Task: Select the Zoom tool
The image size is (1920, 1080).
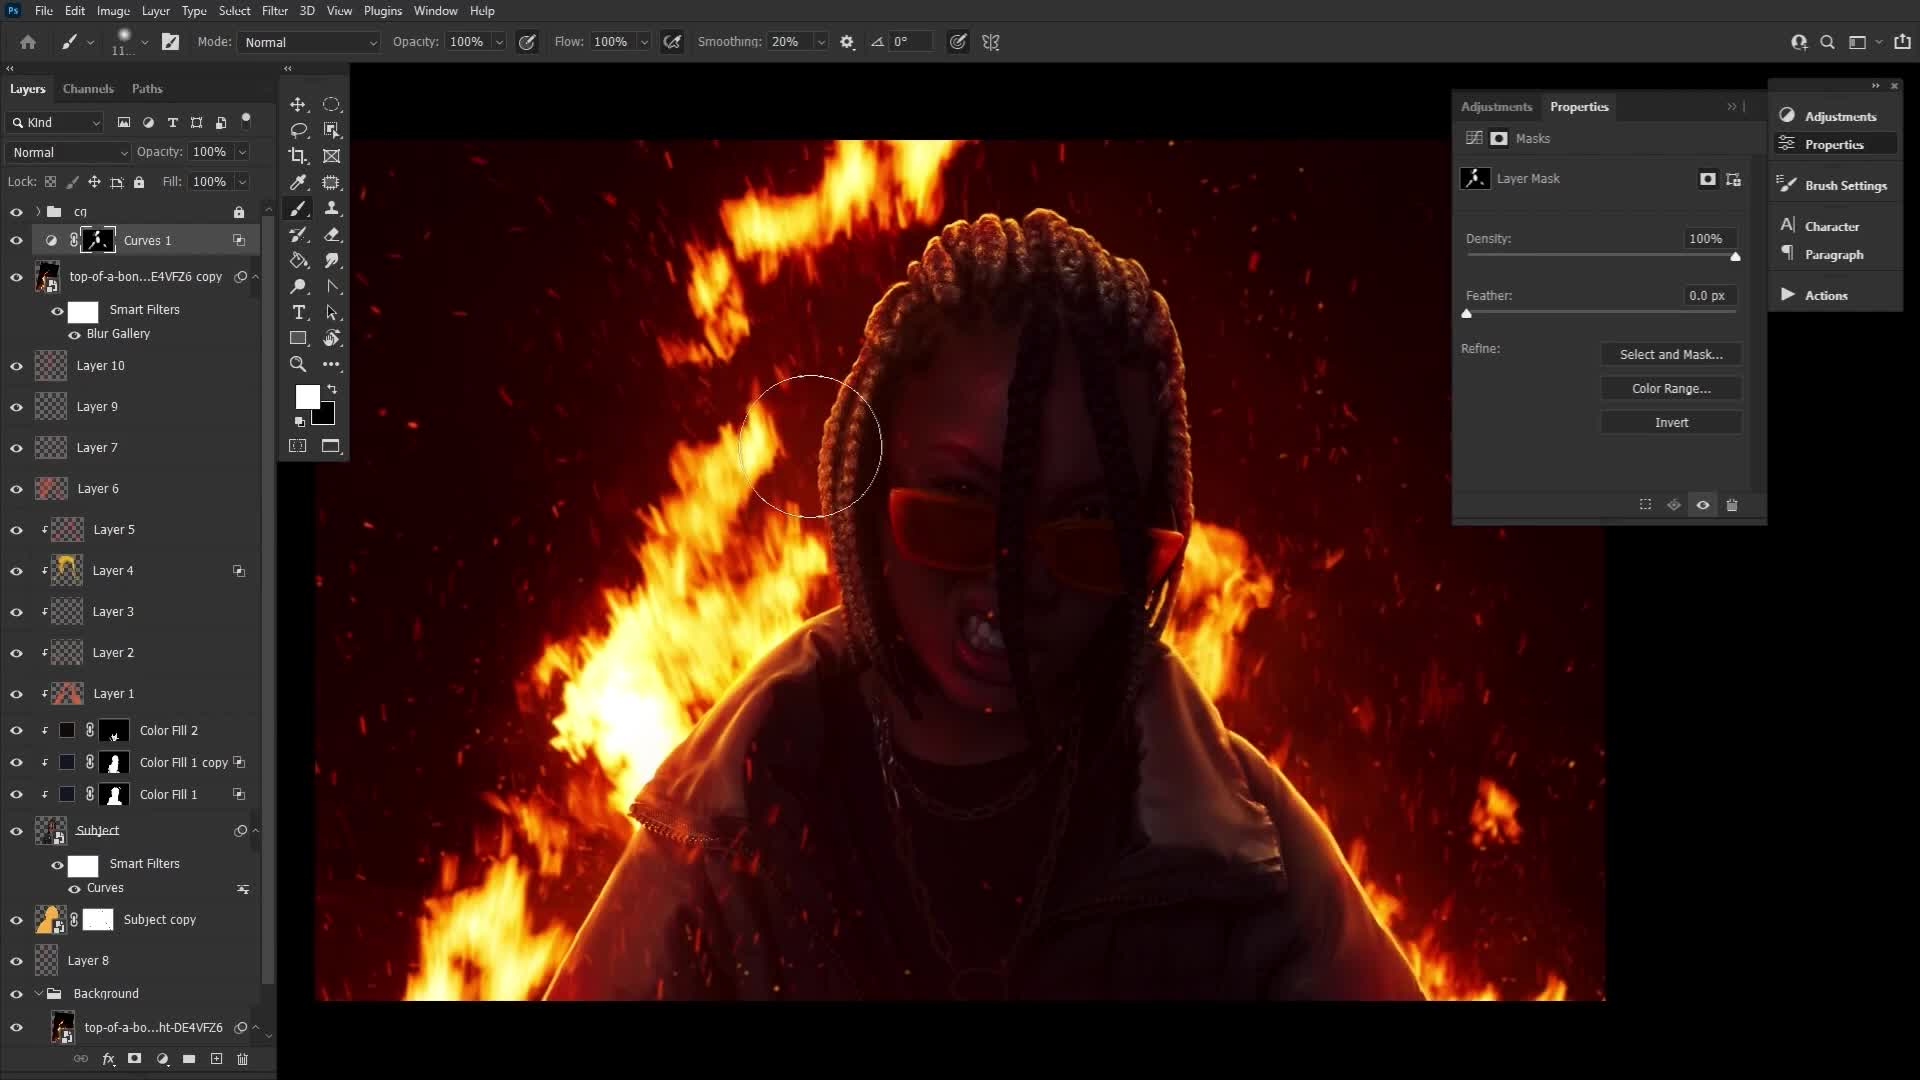Action: [x=298, y=364]
